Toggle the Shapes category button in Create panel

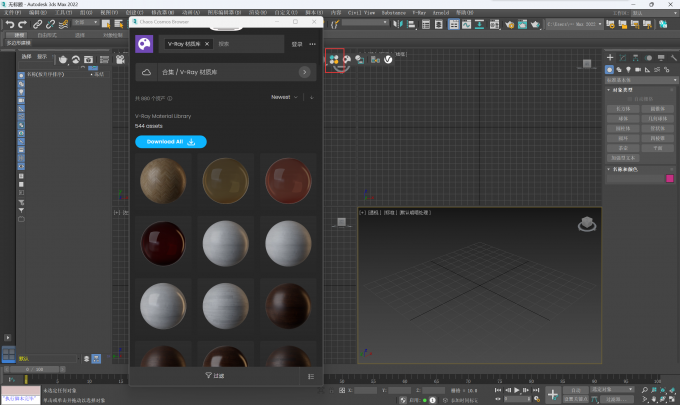click(619, 69)
